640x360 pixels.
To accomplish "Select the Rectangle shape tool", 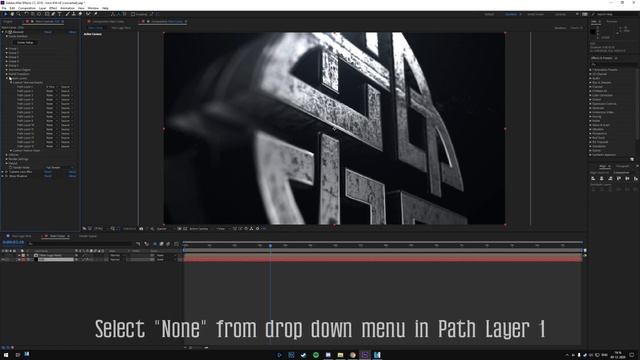I will [x=47, y=14].
